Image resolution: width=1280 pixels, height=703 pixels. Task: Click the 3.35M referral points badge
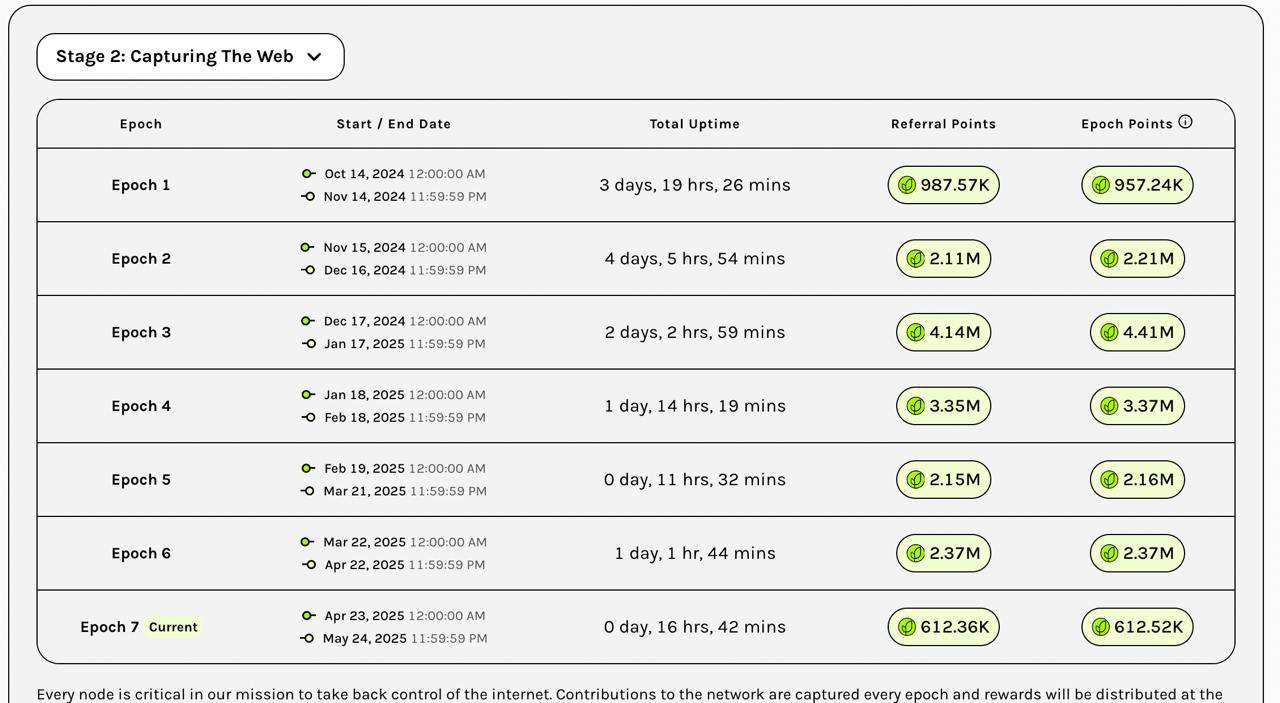coord(943,406)
